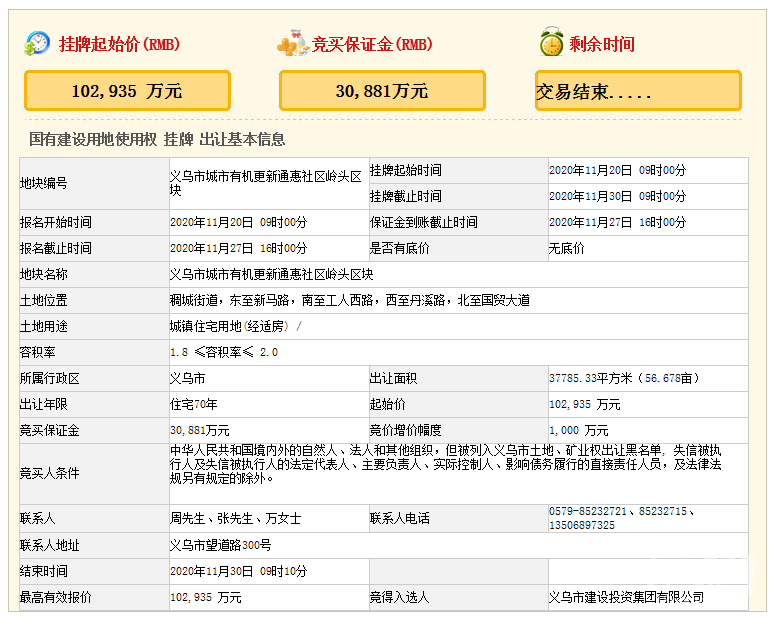
Task: Select the 30,881万元 deposit box
Action: click(x=382, y=91)
